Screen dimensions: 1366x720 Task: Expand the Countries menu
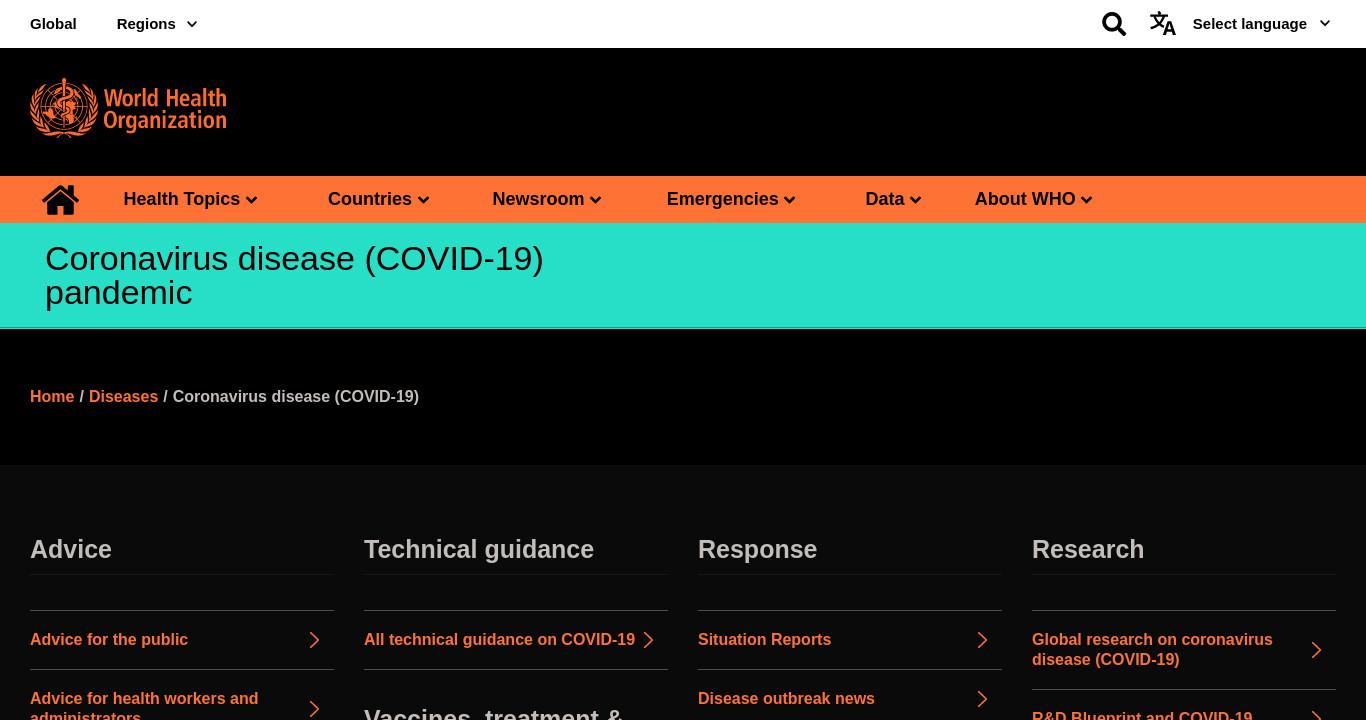tap(378, 199)
